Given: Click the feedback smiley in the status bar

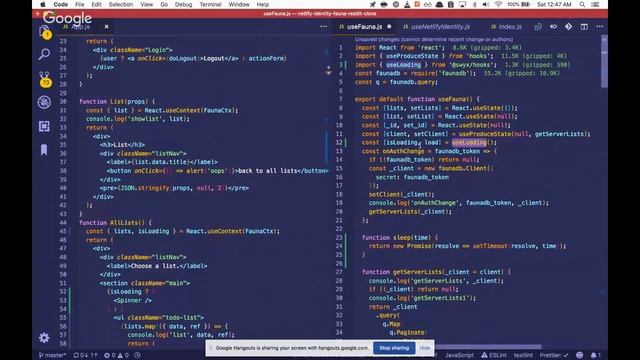Looking at the screenshot, I should [579, 356].
